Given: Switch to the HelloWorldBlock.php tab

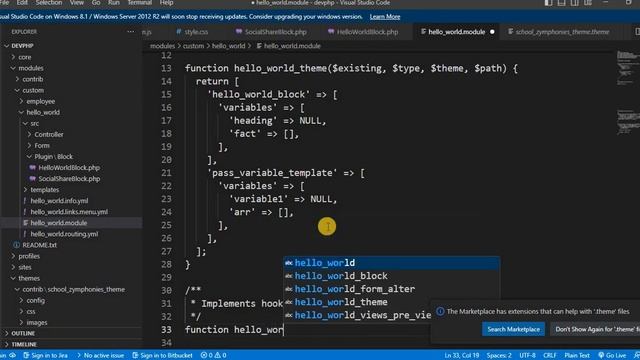Looking at the screenshot, I should [x=363, y=32].
